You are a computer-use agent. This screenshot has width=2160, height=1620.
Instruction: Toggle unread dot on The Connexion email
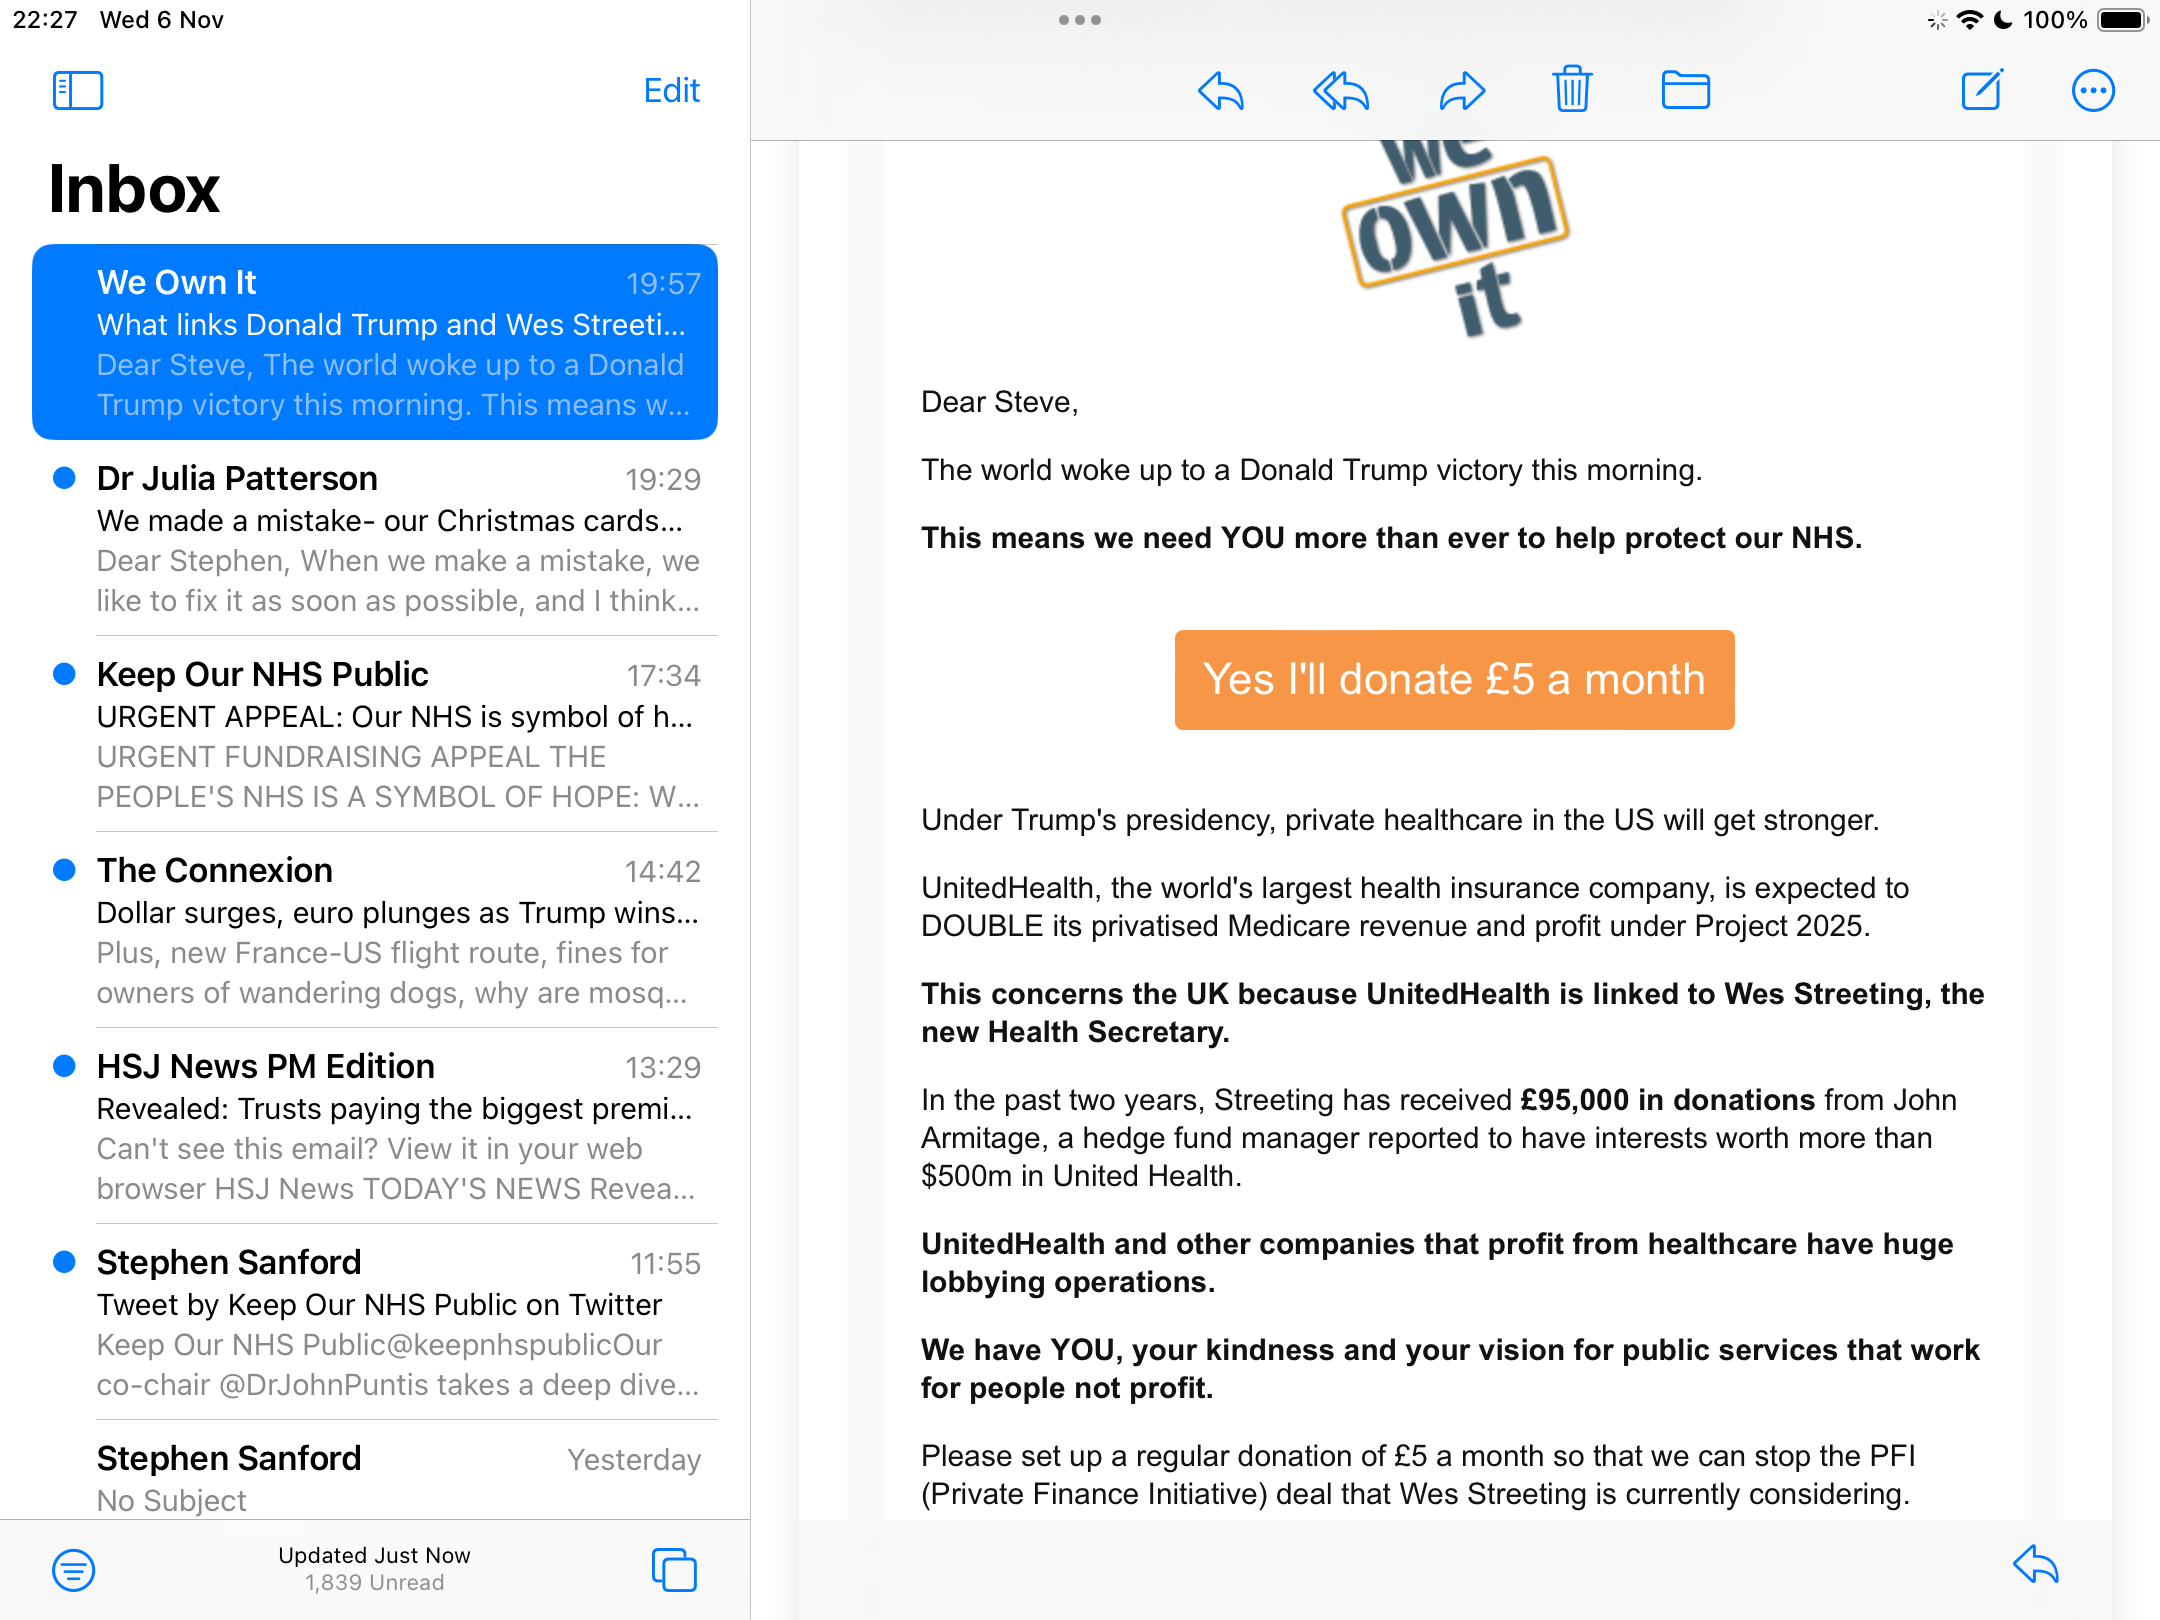[x=64, y=870]
